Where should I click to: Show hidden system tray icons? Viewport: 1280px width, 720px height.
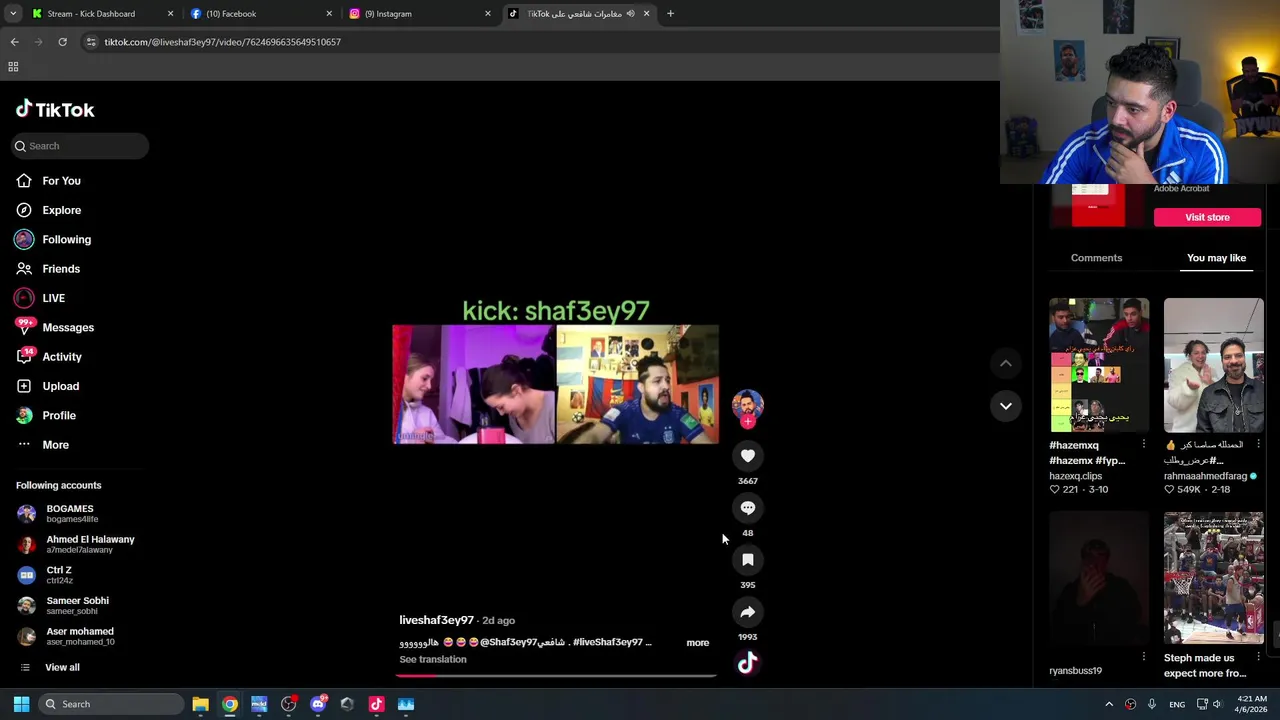coord(1108,704)
